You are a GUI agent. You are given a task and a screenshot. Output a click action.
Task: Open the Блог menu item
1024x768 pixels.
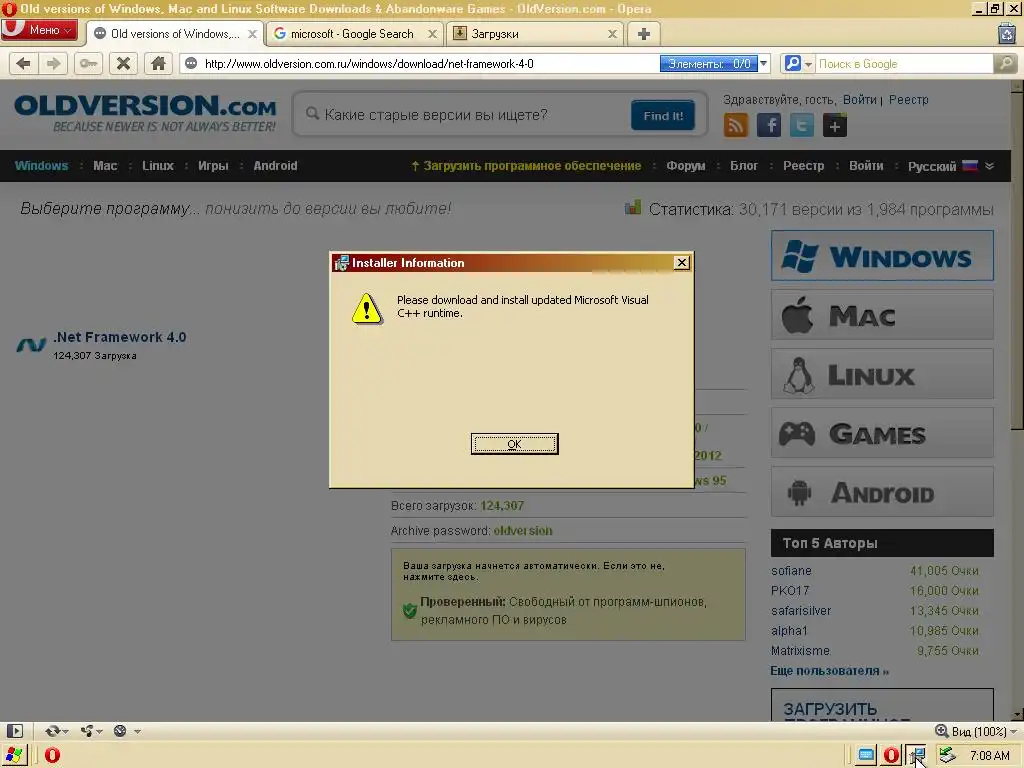tap(744, 166)
